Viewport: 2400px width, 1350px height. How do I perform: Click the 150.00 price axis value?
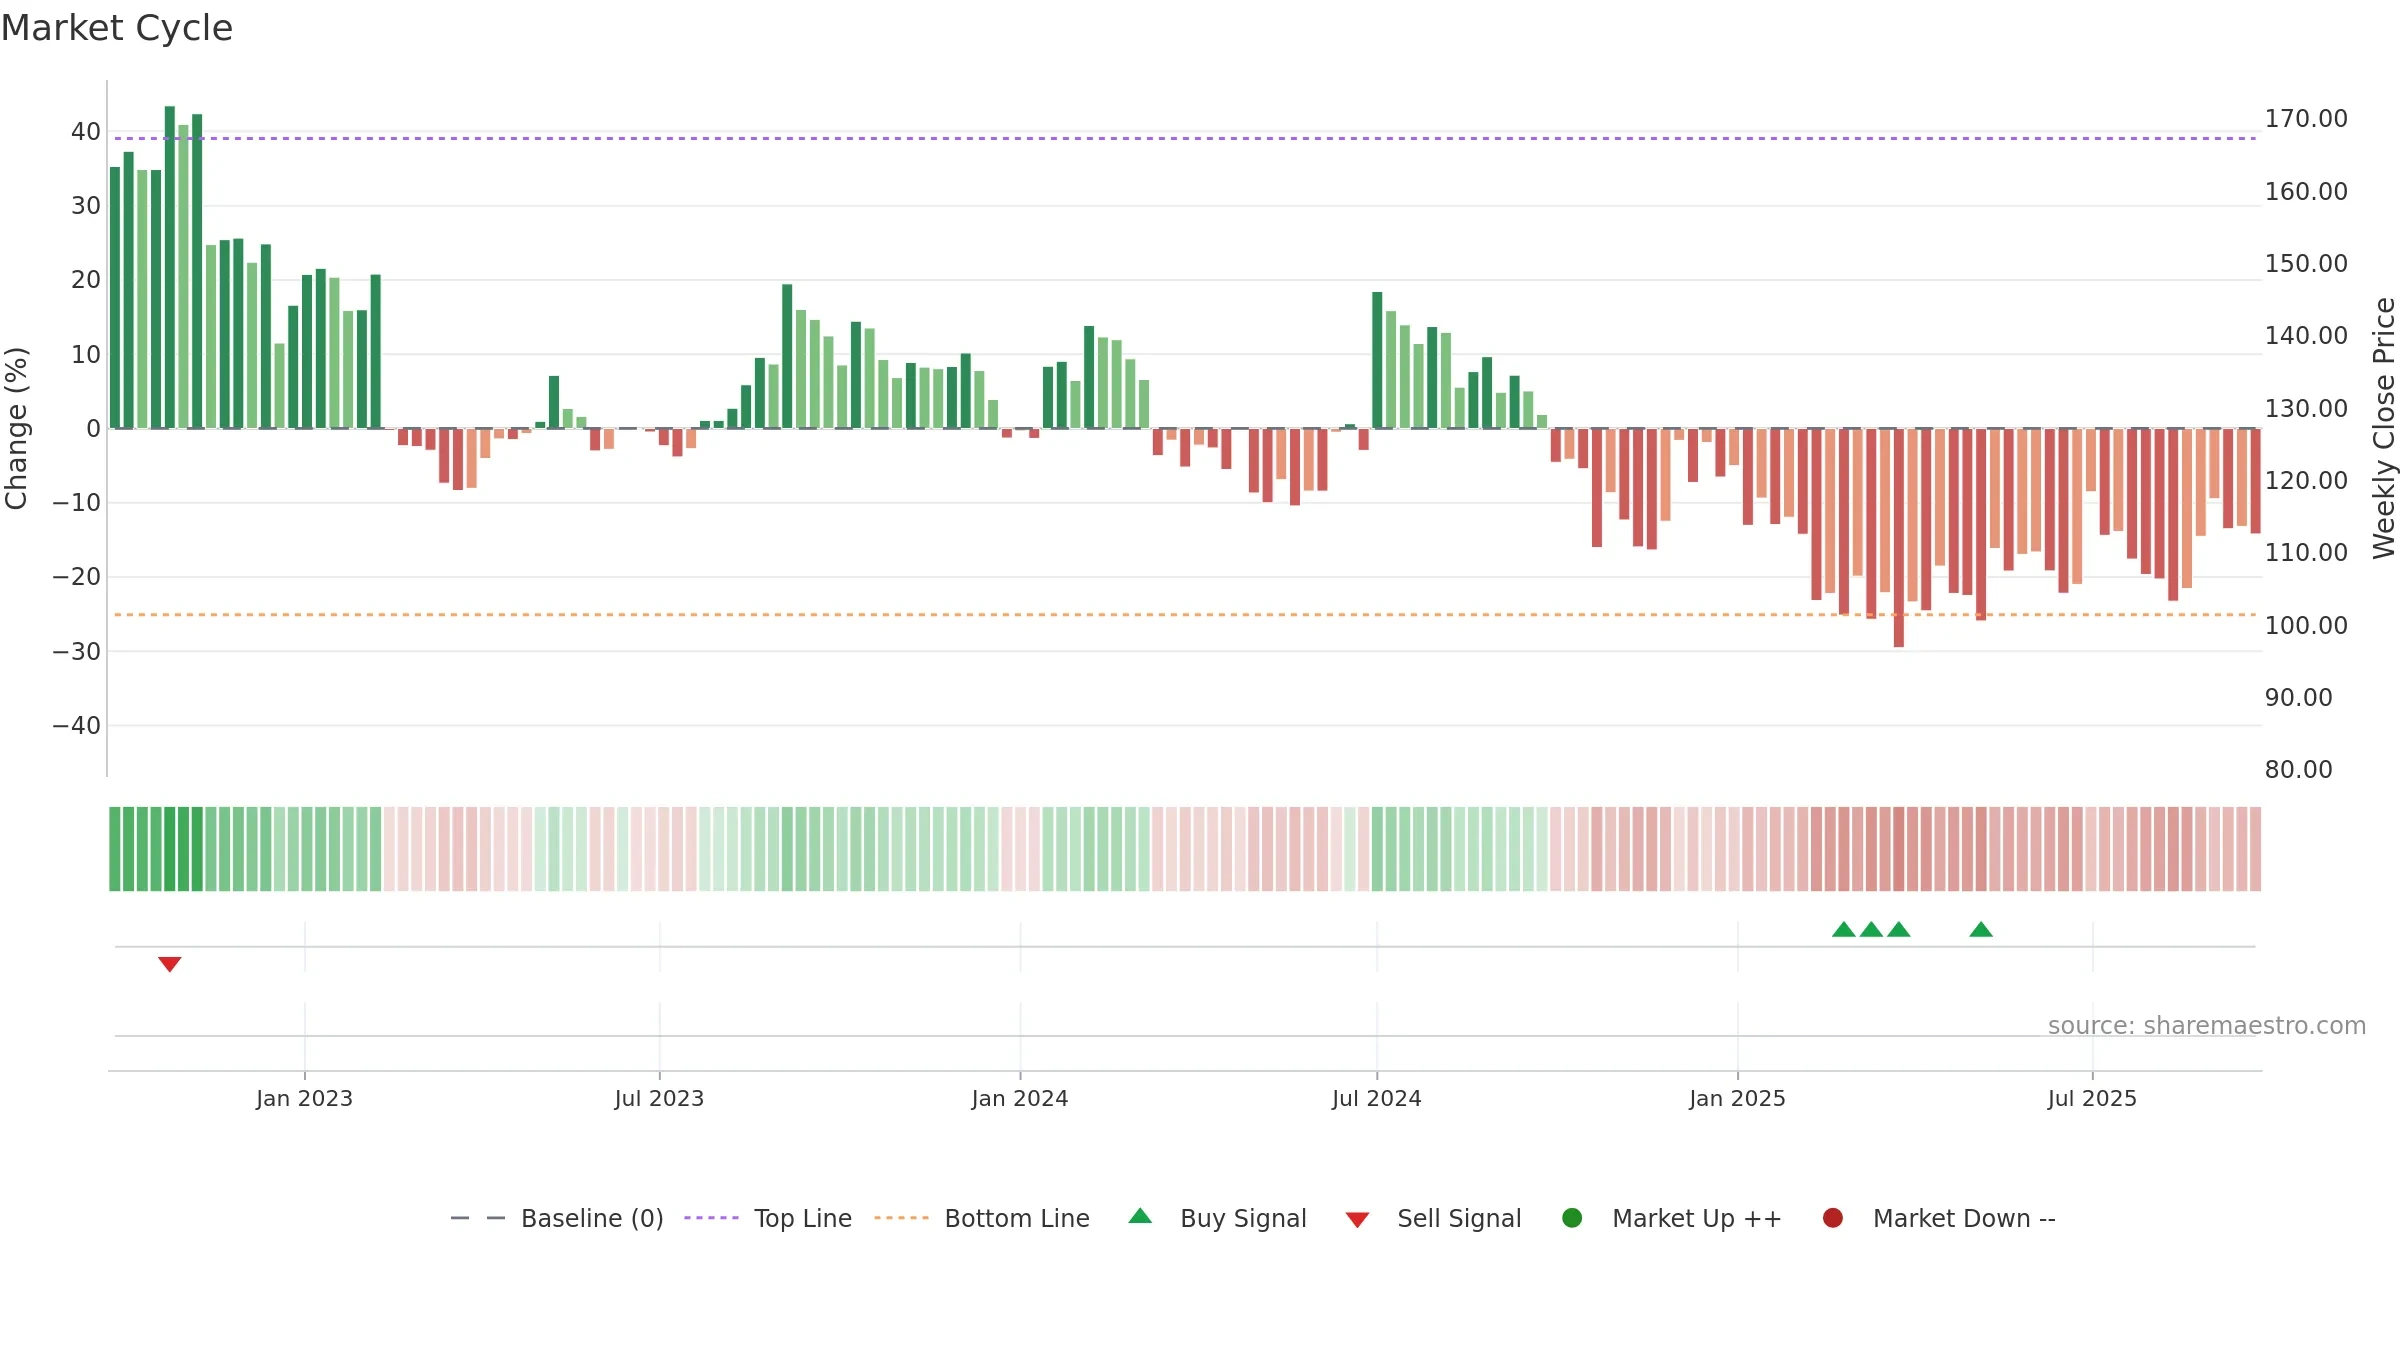tap(2306, 263)
